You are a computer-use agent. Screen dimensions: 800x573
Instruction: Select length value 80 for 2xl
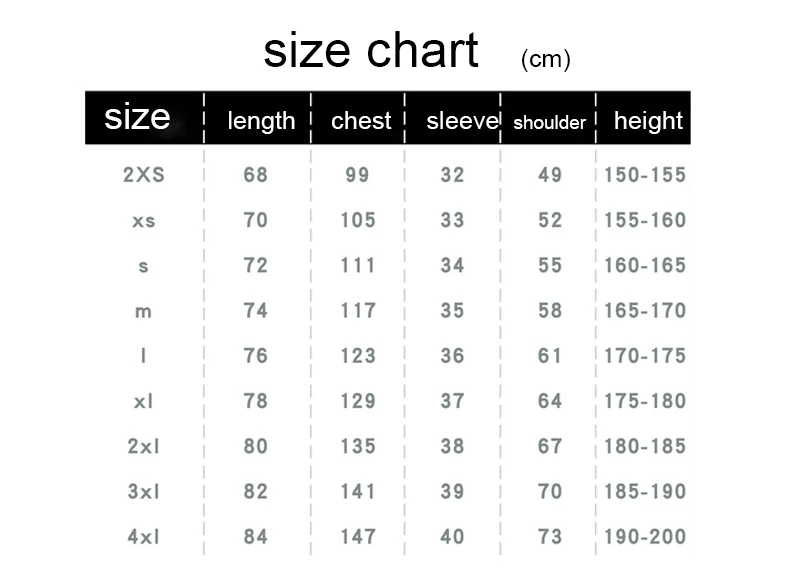pyautogui.click(x=256, y=446)
